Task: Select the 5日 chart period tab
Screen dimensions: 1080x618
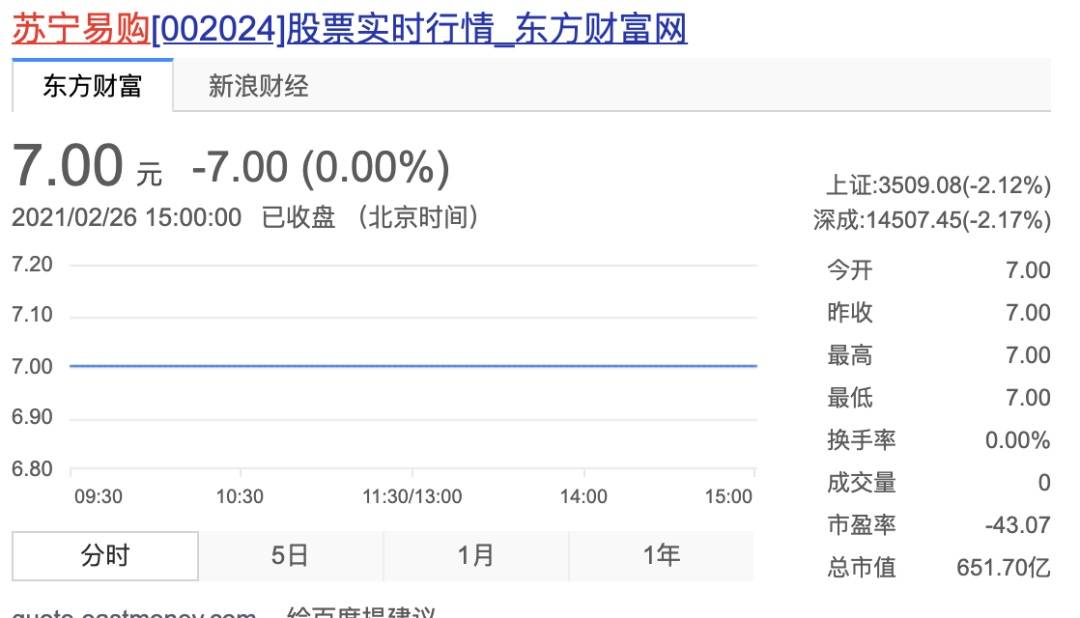Action: click(290, 555)
